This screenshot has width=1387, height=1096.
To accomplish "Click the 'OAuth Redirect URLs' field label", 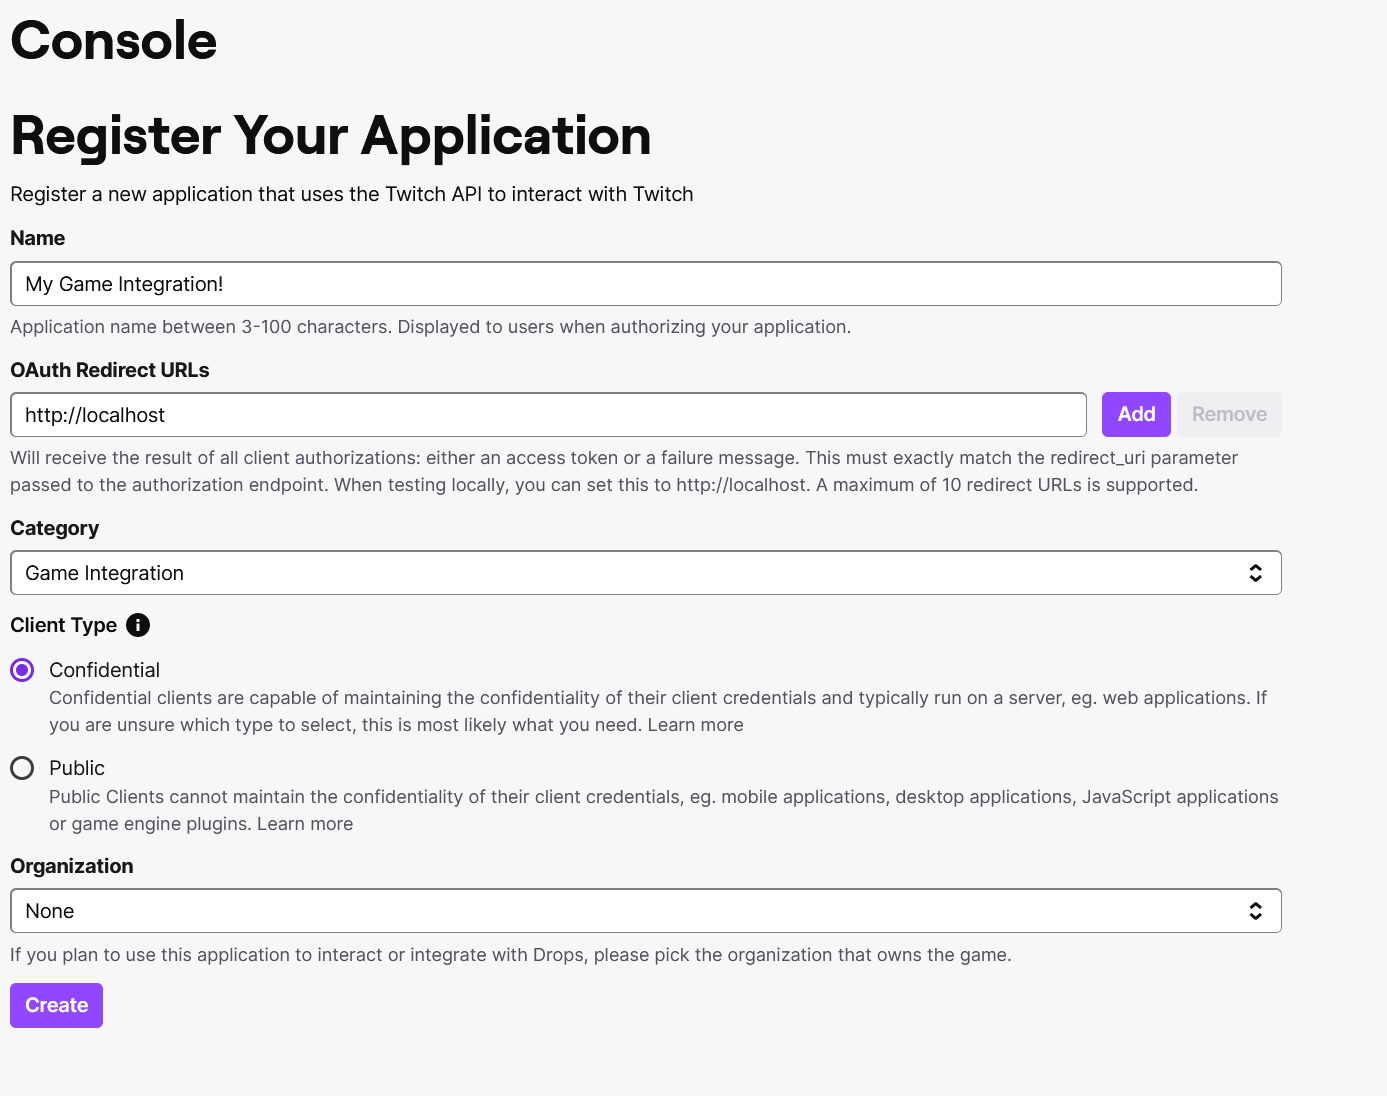I will coord(110,370).
